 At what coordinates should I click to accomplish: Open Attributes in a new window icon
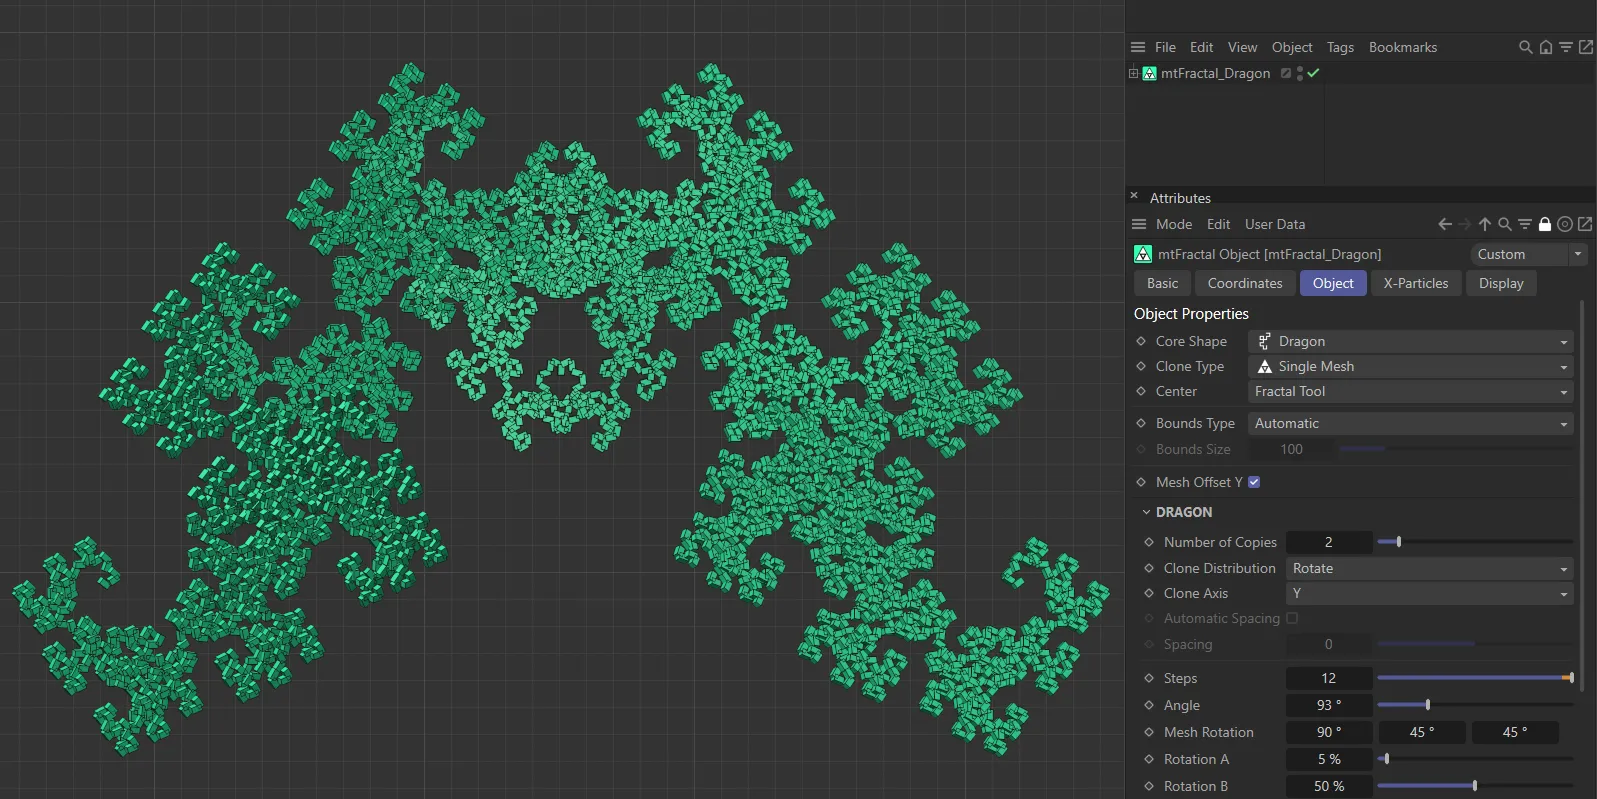click(1585, 224)
